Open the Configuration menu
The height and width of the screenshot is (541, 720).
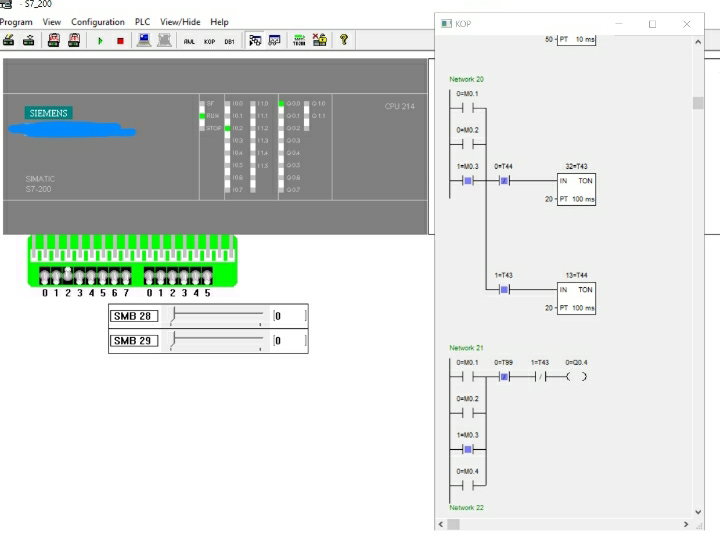coord(98,22)
